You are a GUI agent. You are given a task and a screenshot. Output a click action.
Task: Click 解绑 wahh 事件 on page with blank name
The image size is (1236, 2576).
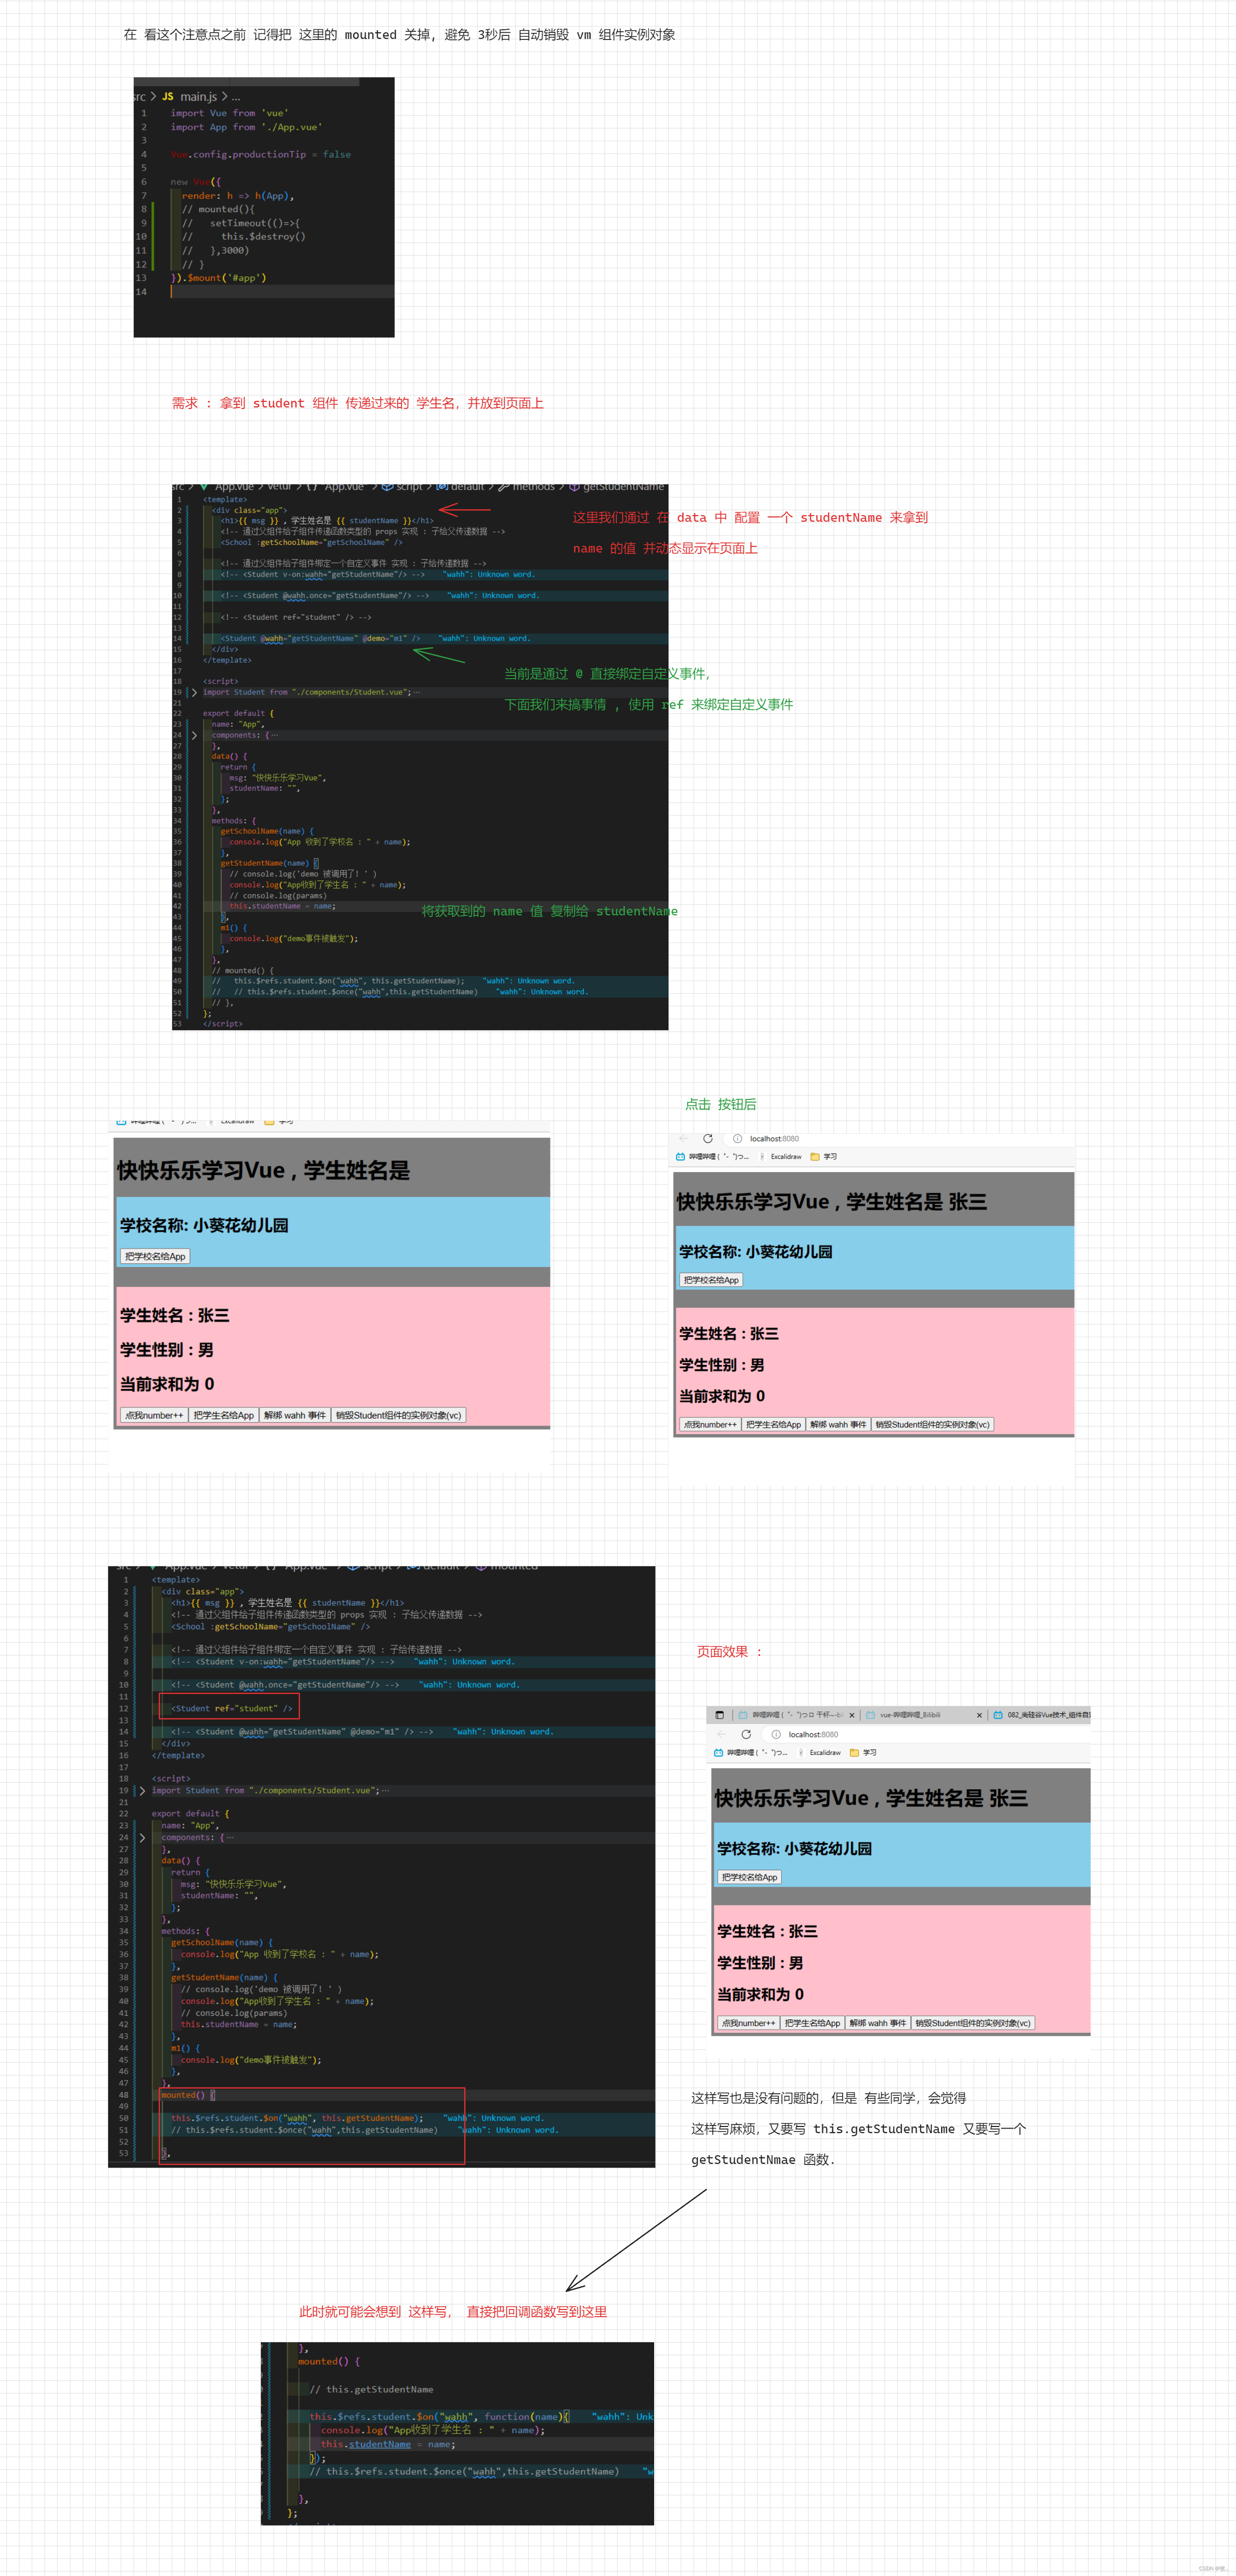295,1415
